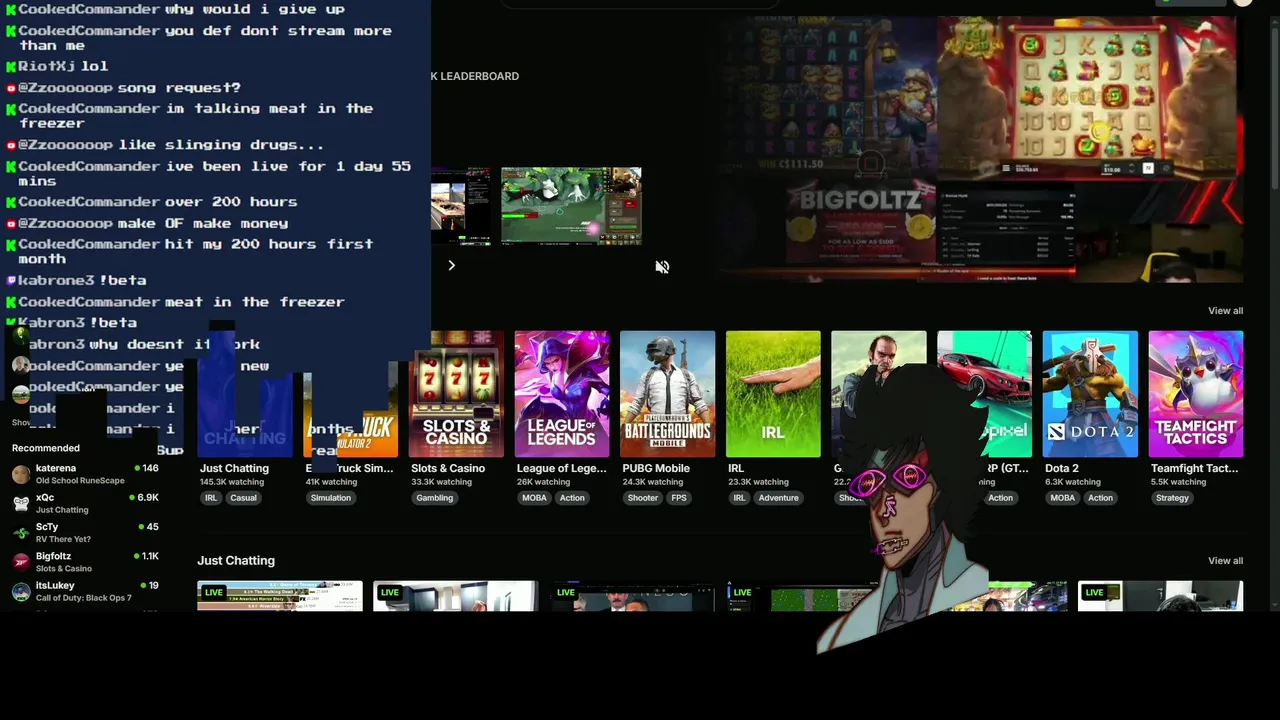Click the Teamfight Tactics category title
Viewport: 1280px width, 720px height.
pos(1195,468)
